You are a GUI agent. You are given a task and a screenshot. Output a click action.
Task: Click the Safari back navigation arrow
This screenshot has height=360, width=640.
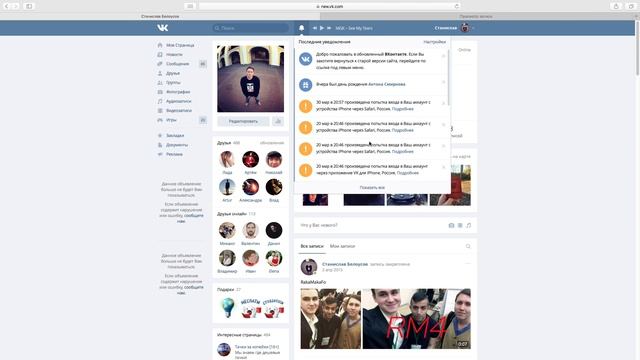click(7, 6)
